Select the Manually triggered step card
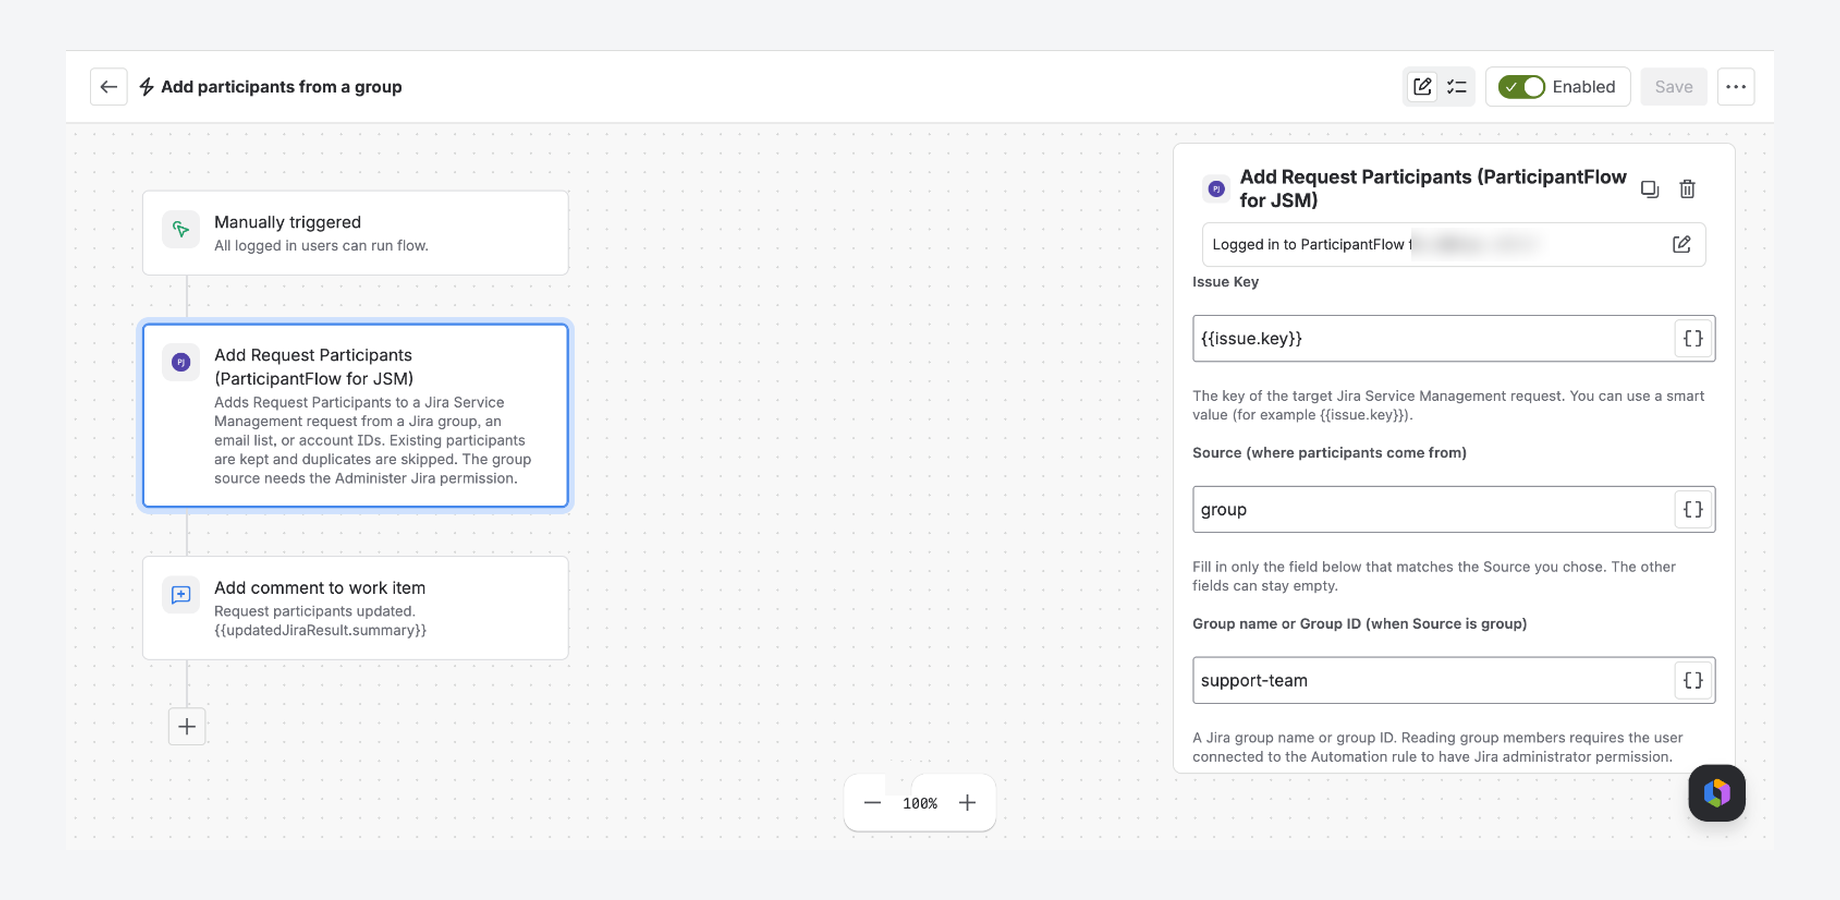Viewport: 1840px width, 900px height. coord(355,233)
